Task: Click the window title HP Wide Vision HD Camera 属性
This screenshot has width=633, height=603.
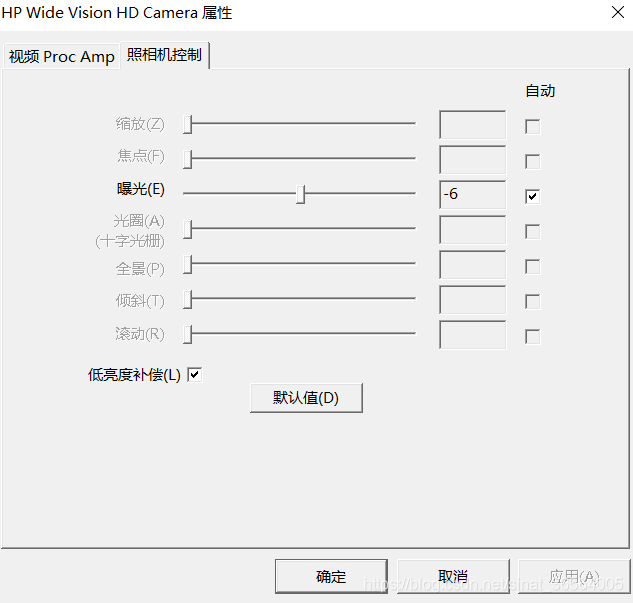Action: click(x=117, y=13)
